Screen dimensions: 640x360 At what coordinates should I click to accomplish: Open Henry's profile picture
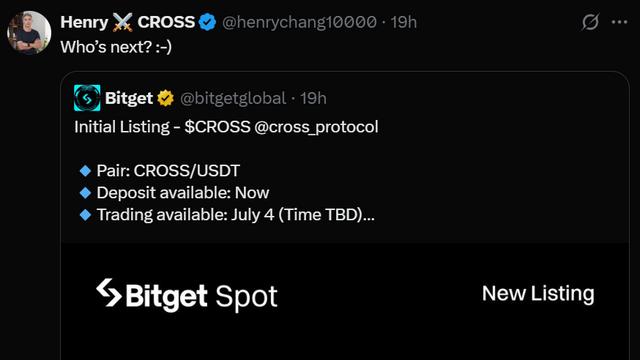click(29, 33)
